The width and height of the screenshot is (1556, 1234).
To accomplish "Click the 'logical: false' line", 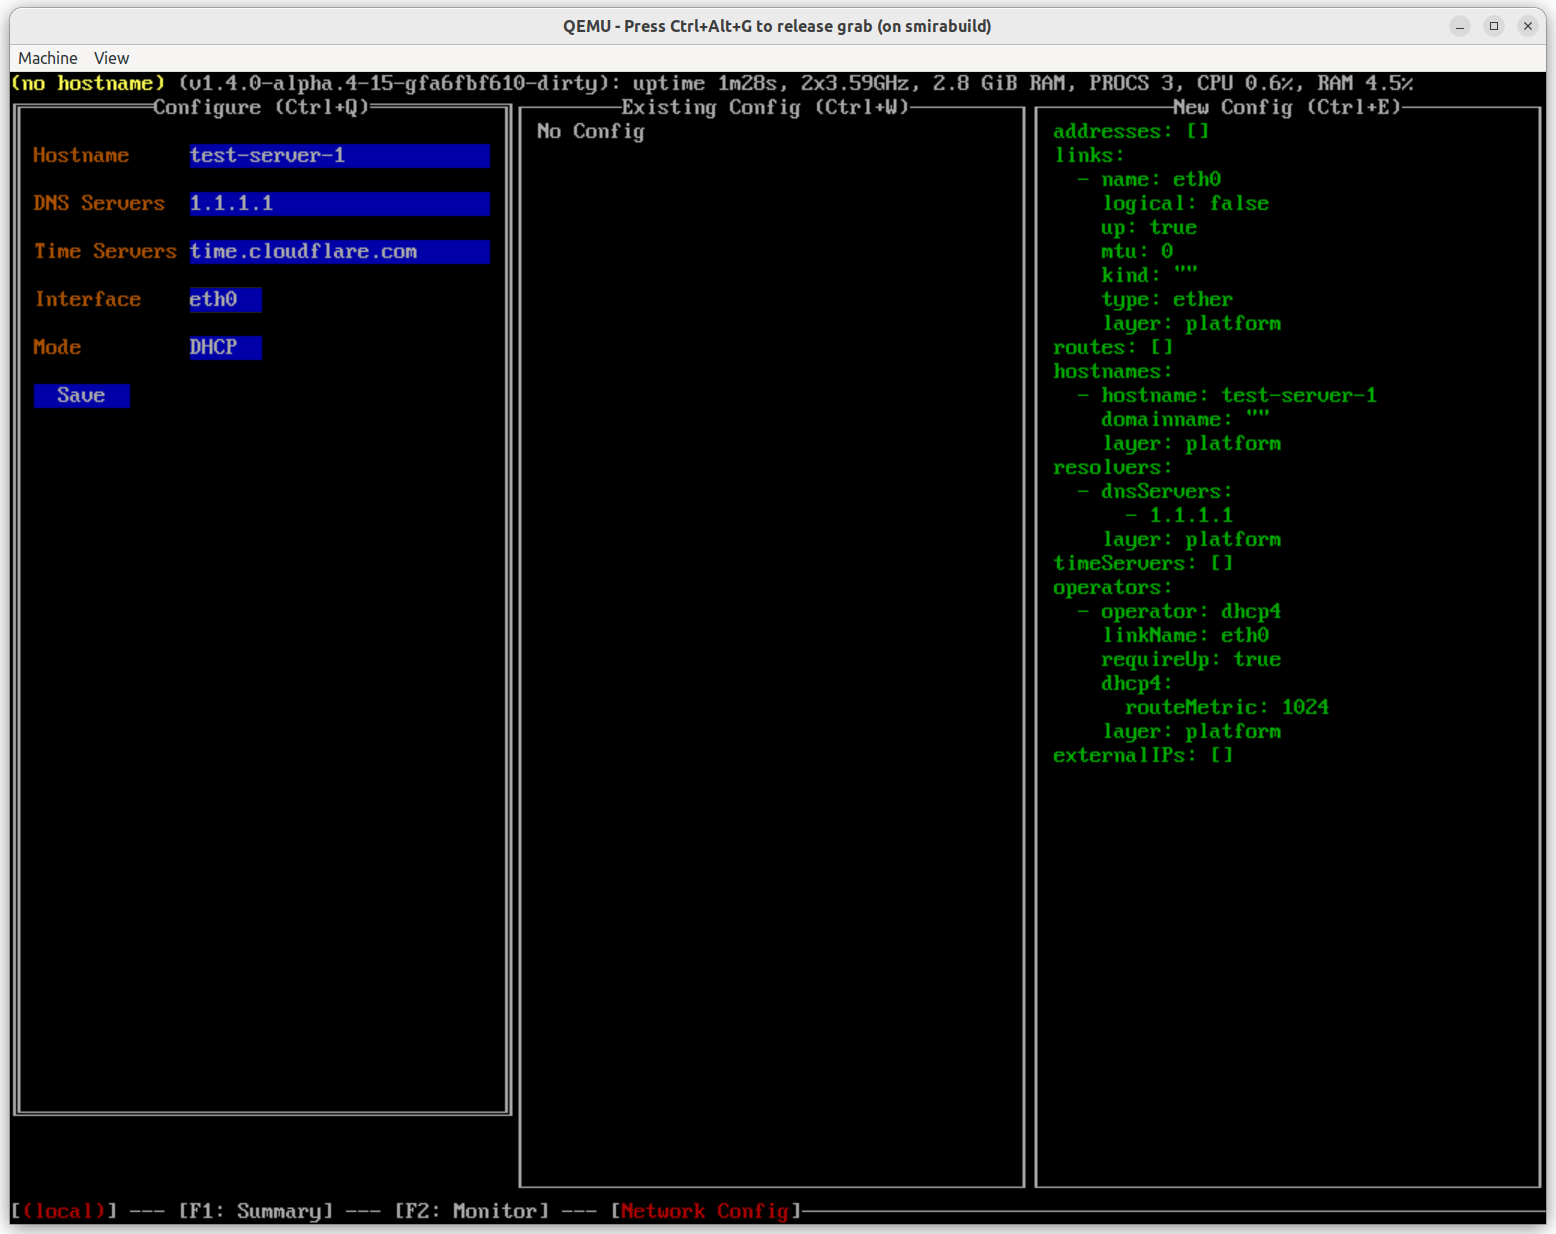I will coord(1185,203).
